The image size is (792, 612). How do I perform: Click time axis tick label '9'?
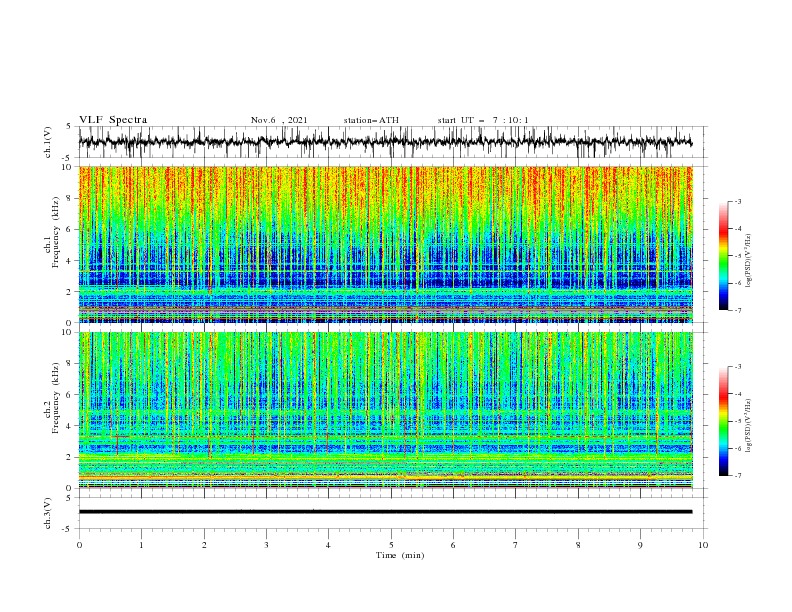640,545
